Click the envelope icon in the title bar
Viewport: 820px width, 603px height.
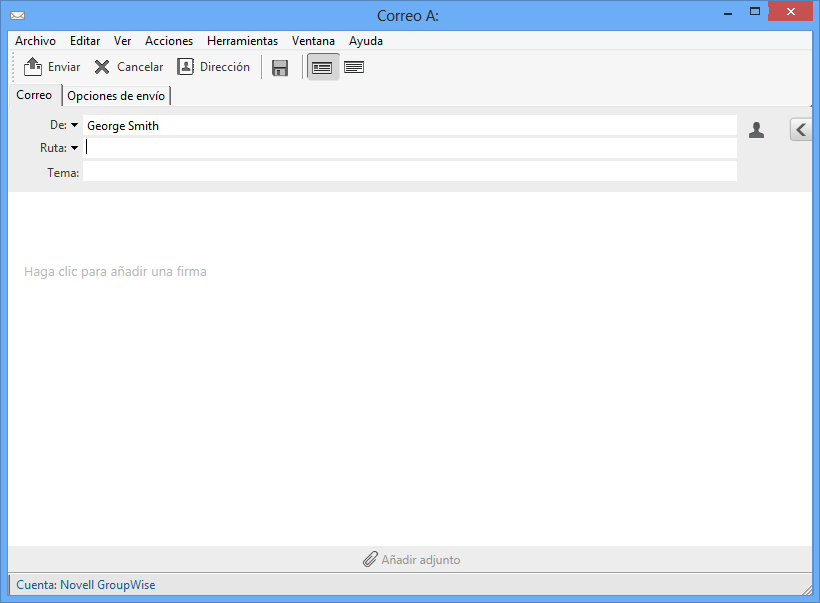[17, 16]
